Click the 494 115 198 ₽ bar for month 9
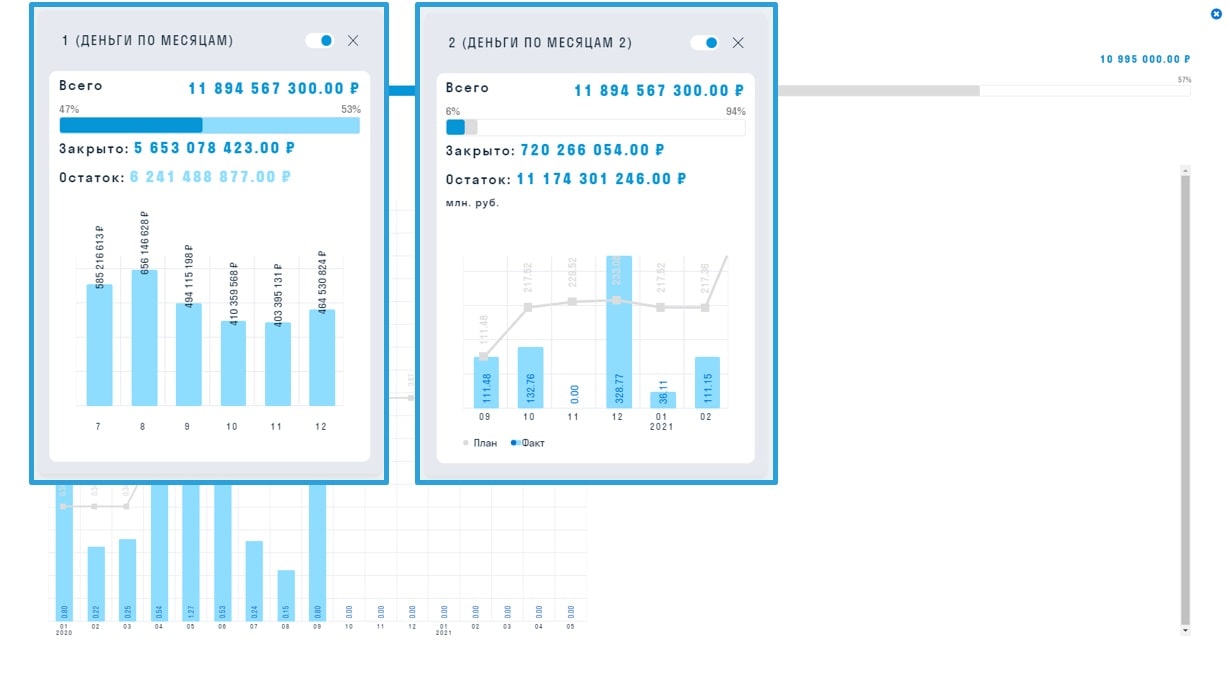The width and height of the screenshot is (1228, 685). (189, 355)
